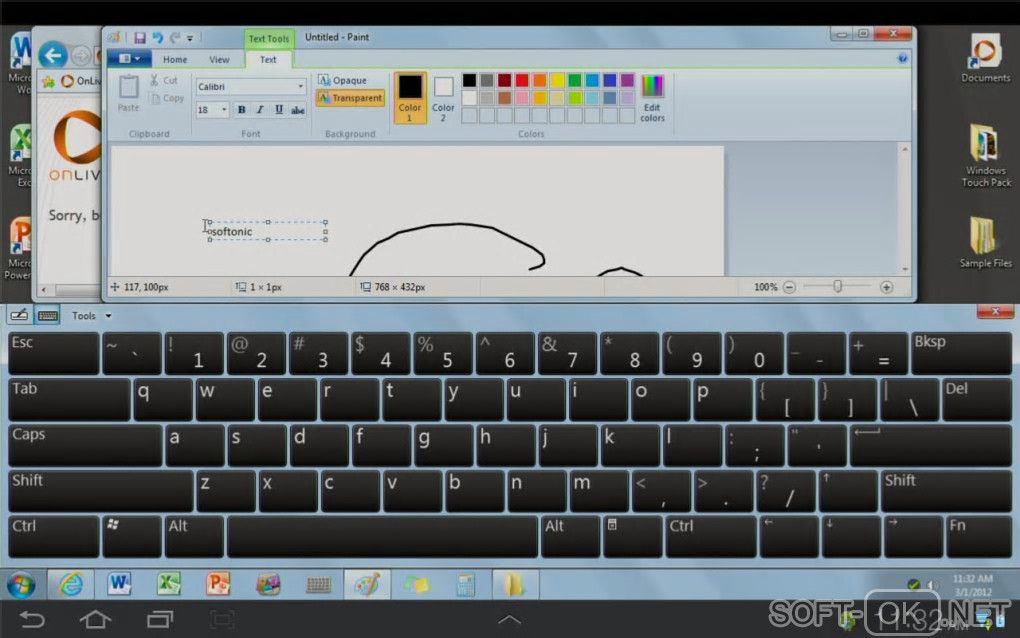
Task: Switch to handwriting input panel mode
Action: click(19, 315)
